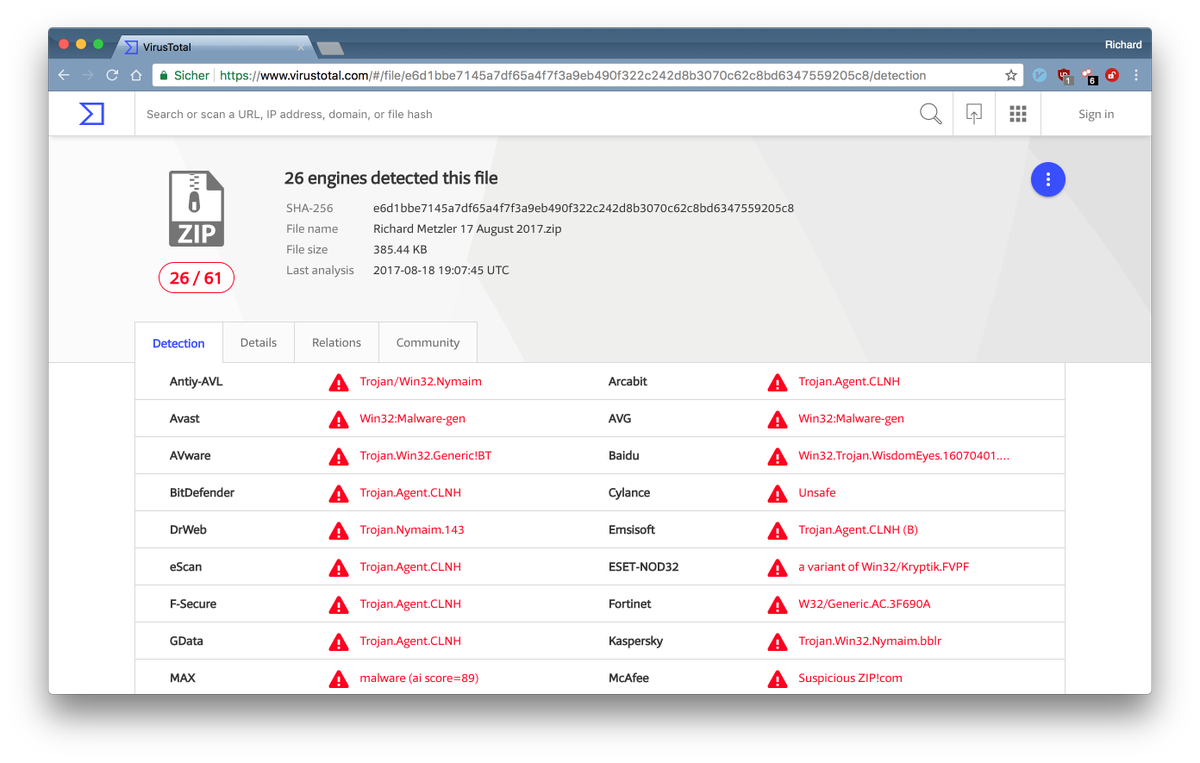Open the VirusTotal logo home link

point(92,114)
